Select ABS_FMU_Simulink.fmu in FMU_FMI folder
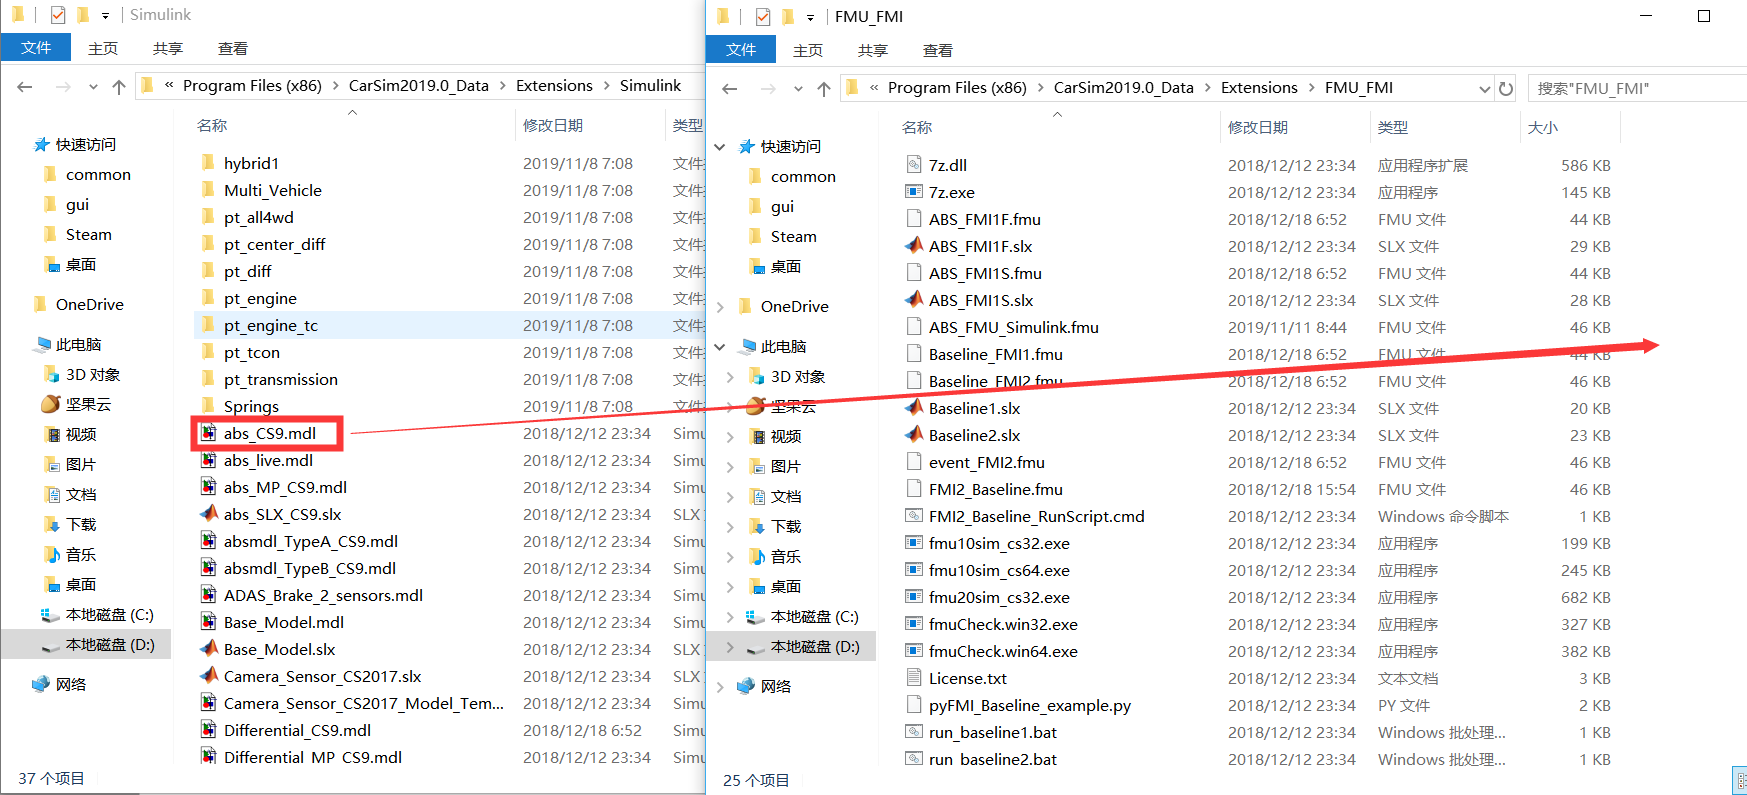Viewport: 1747px width, 795px height. click(x=1013, y=327)
